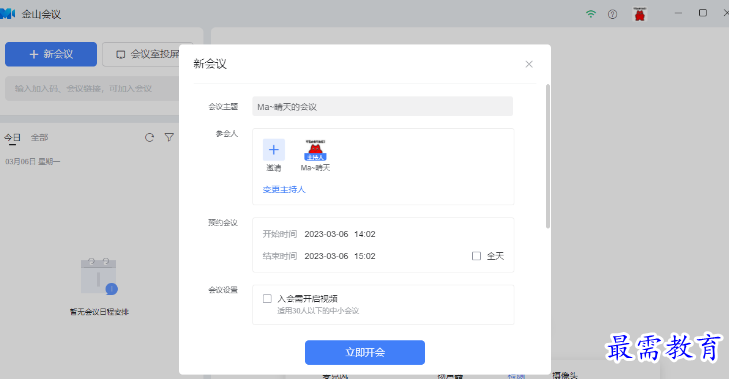Close the 新会议 dialog

[x=529, y=64]
